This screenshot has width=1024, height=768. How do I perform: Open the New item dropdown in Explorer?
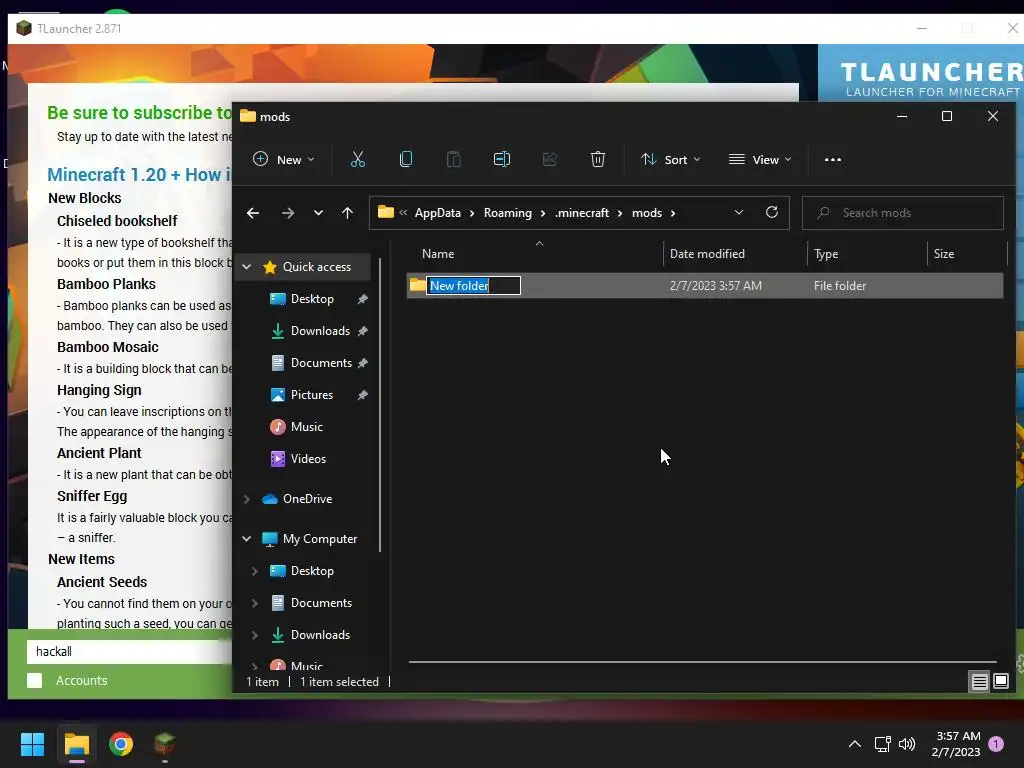283,159
